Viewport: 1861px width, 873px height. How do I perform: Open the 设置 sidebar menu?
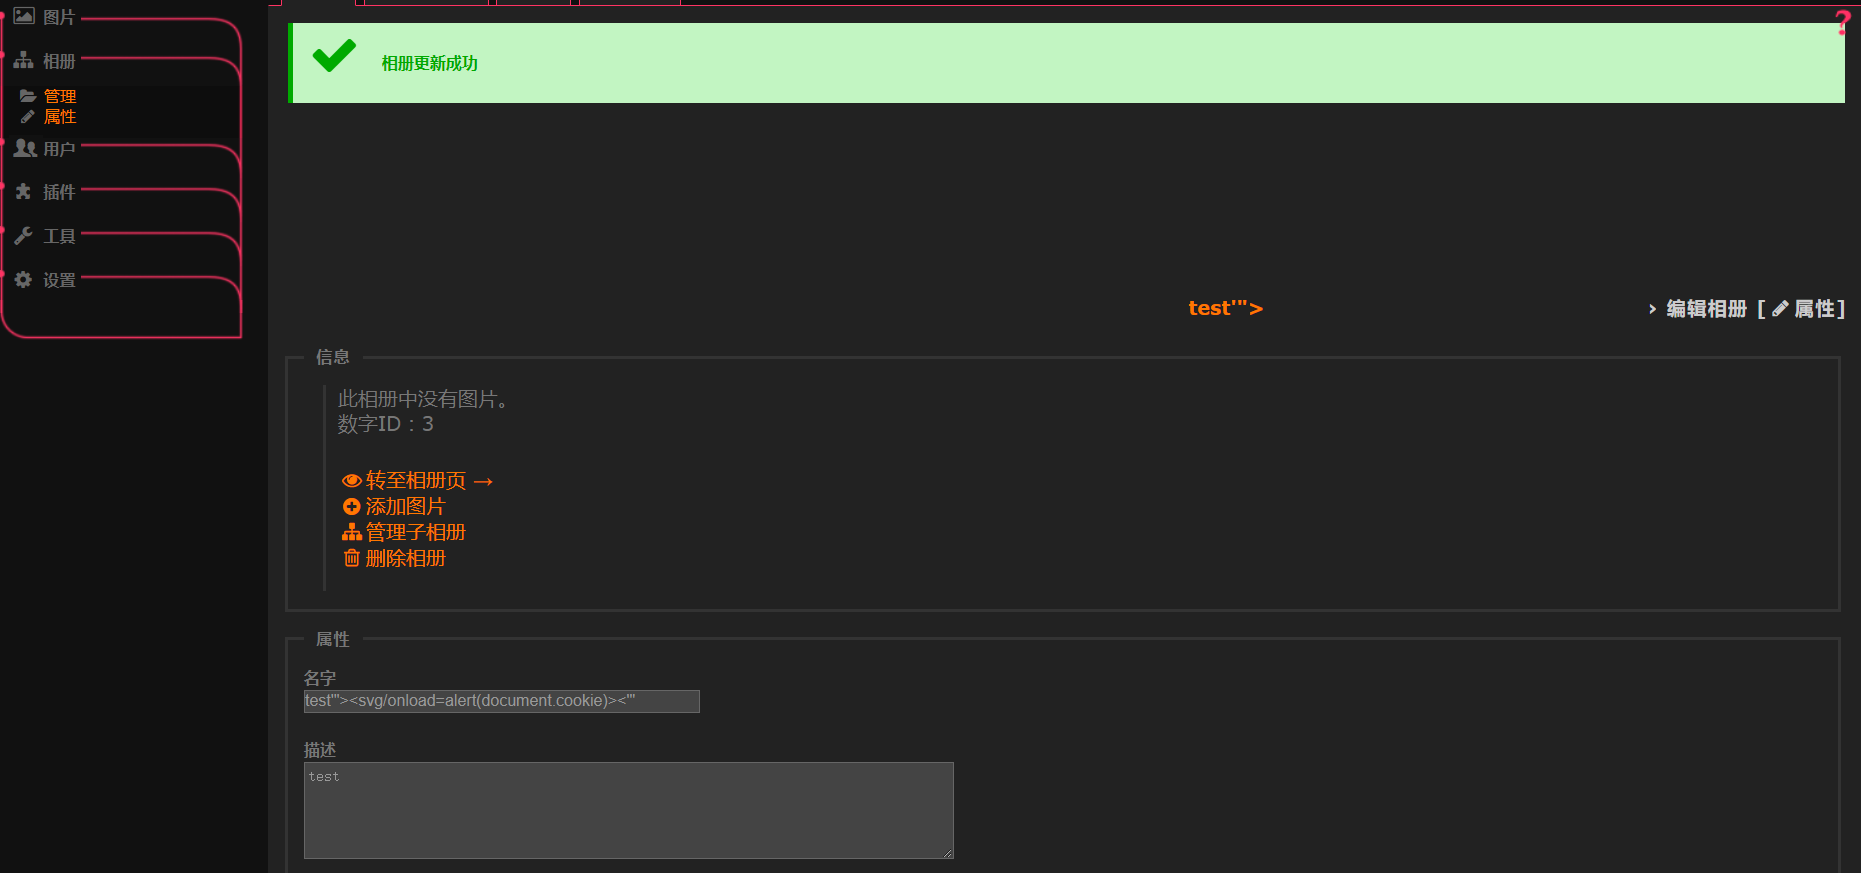59,280
